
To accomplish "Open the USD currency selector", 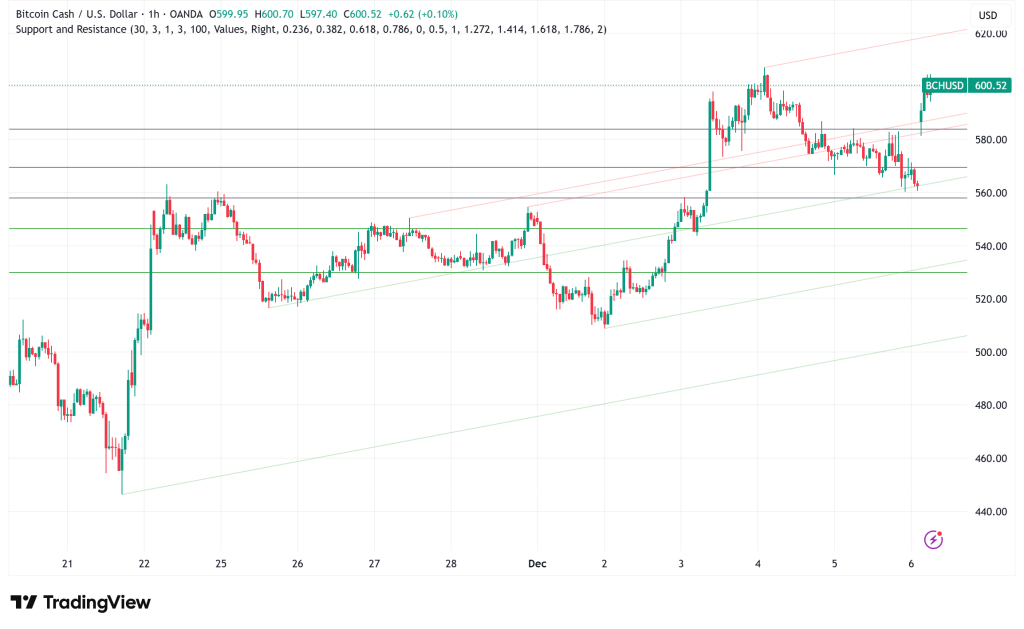I will [x=988, y=15].
